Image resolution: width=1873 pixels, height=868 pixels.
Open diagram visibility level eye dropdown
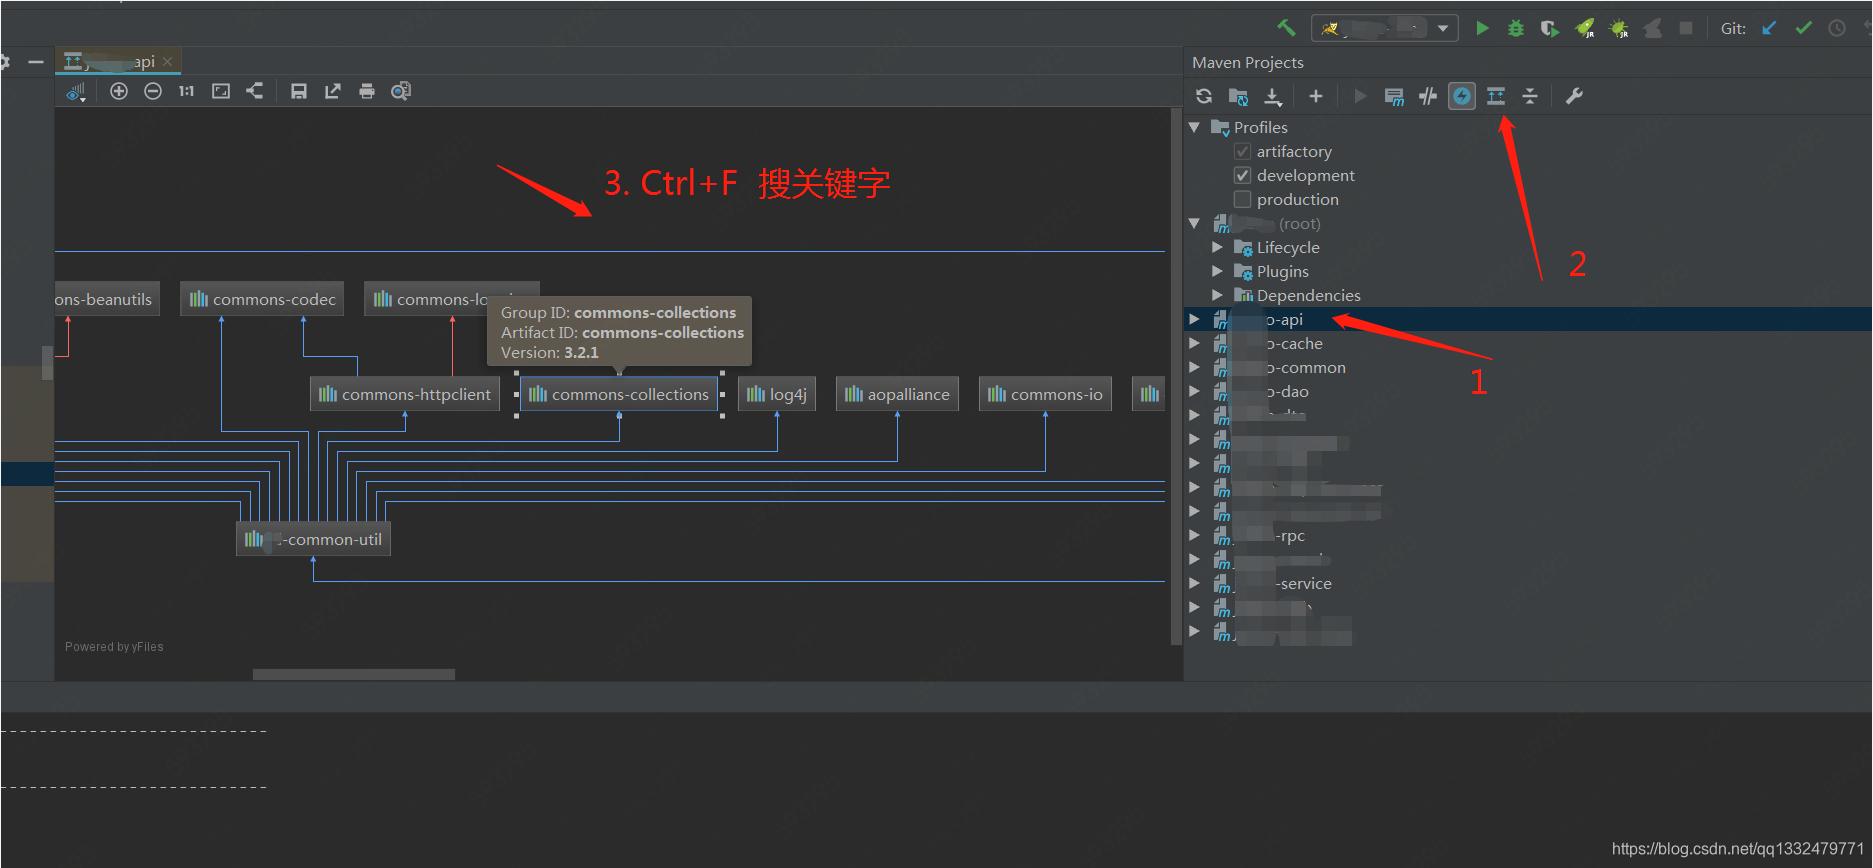tap(76, 92)
